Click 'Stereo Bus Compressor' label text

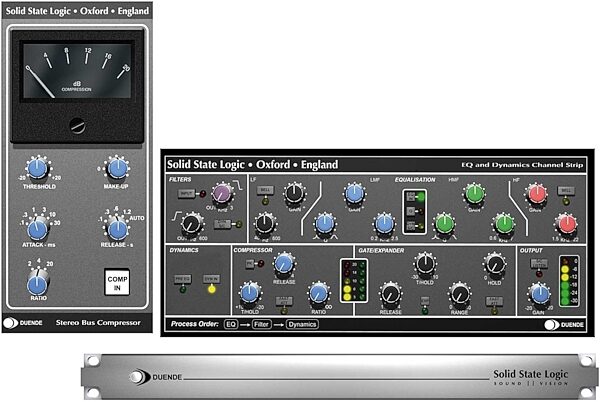pyautogui.click(x=98, y=323)
